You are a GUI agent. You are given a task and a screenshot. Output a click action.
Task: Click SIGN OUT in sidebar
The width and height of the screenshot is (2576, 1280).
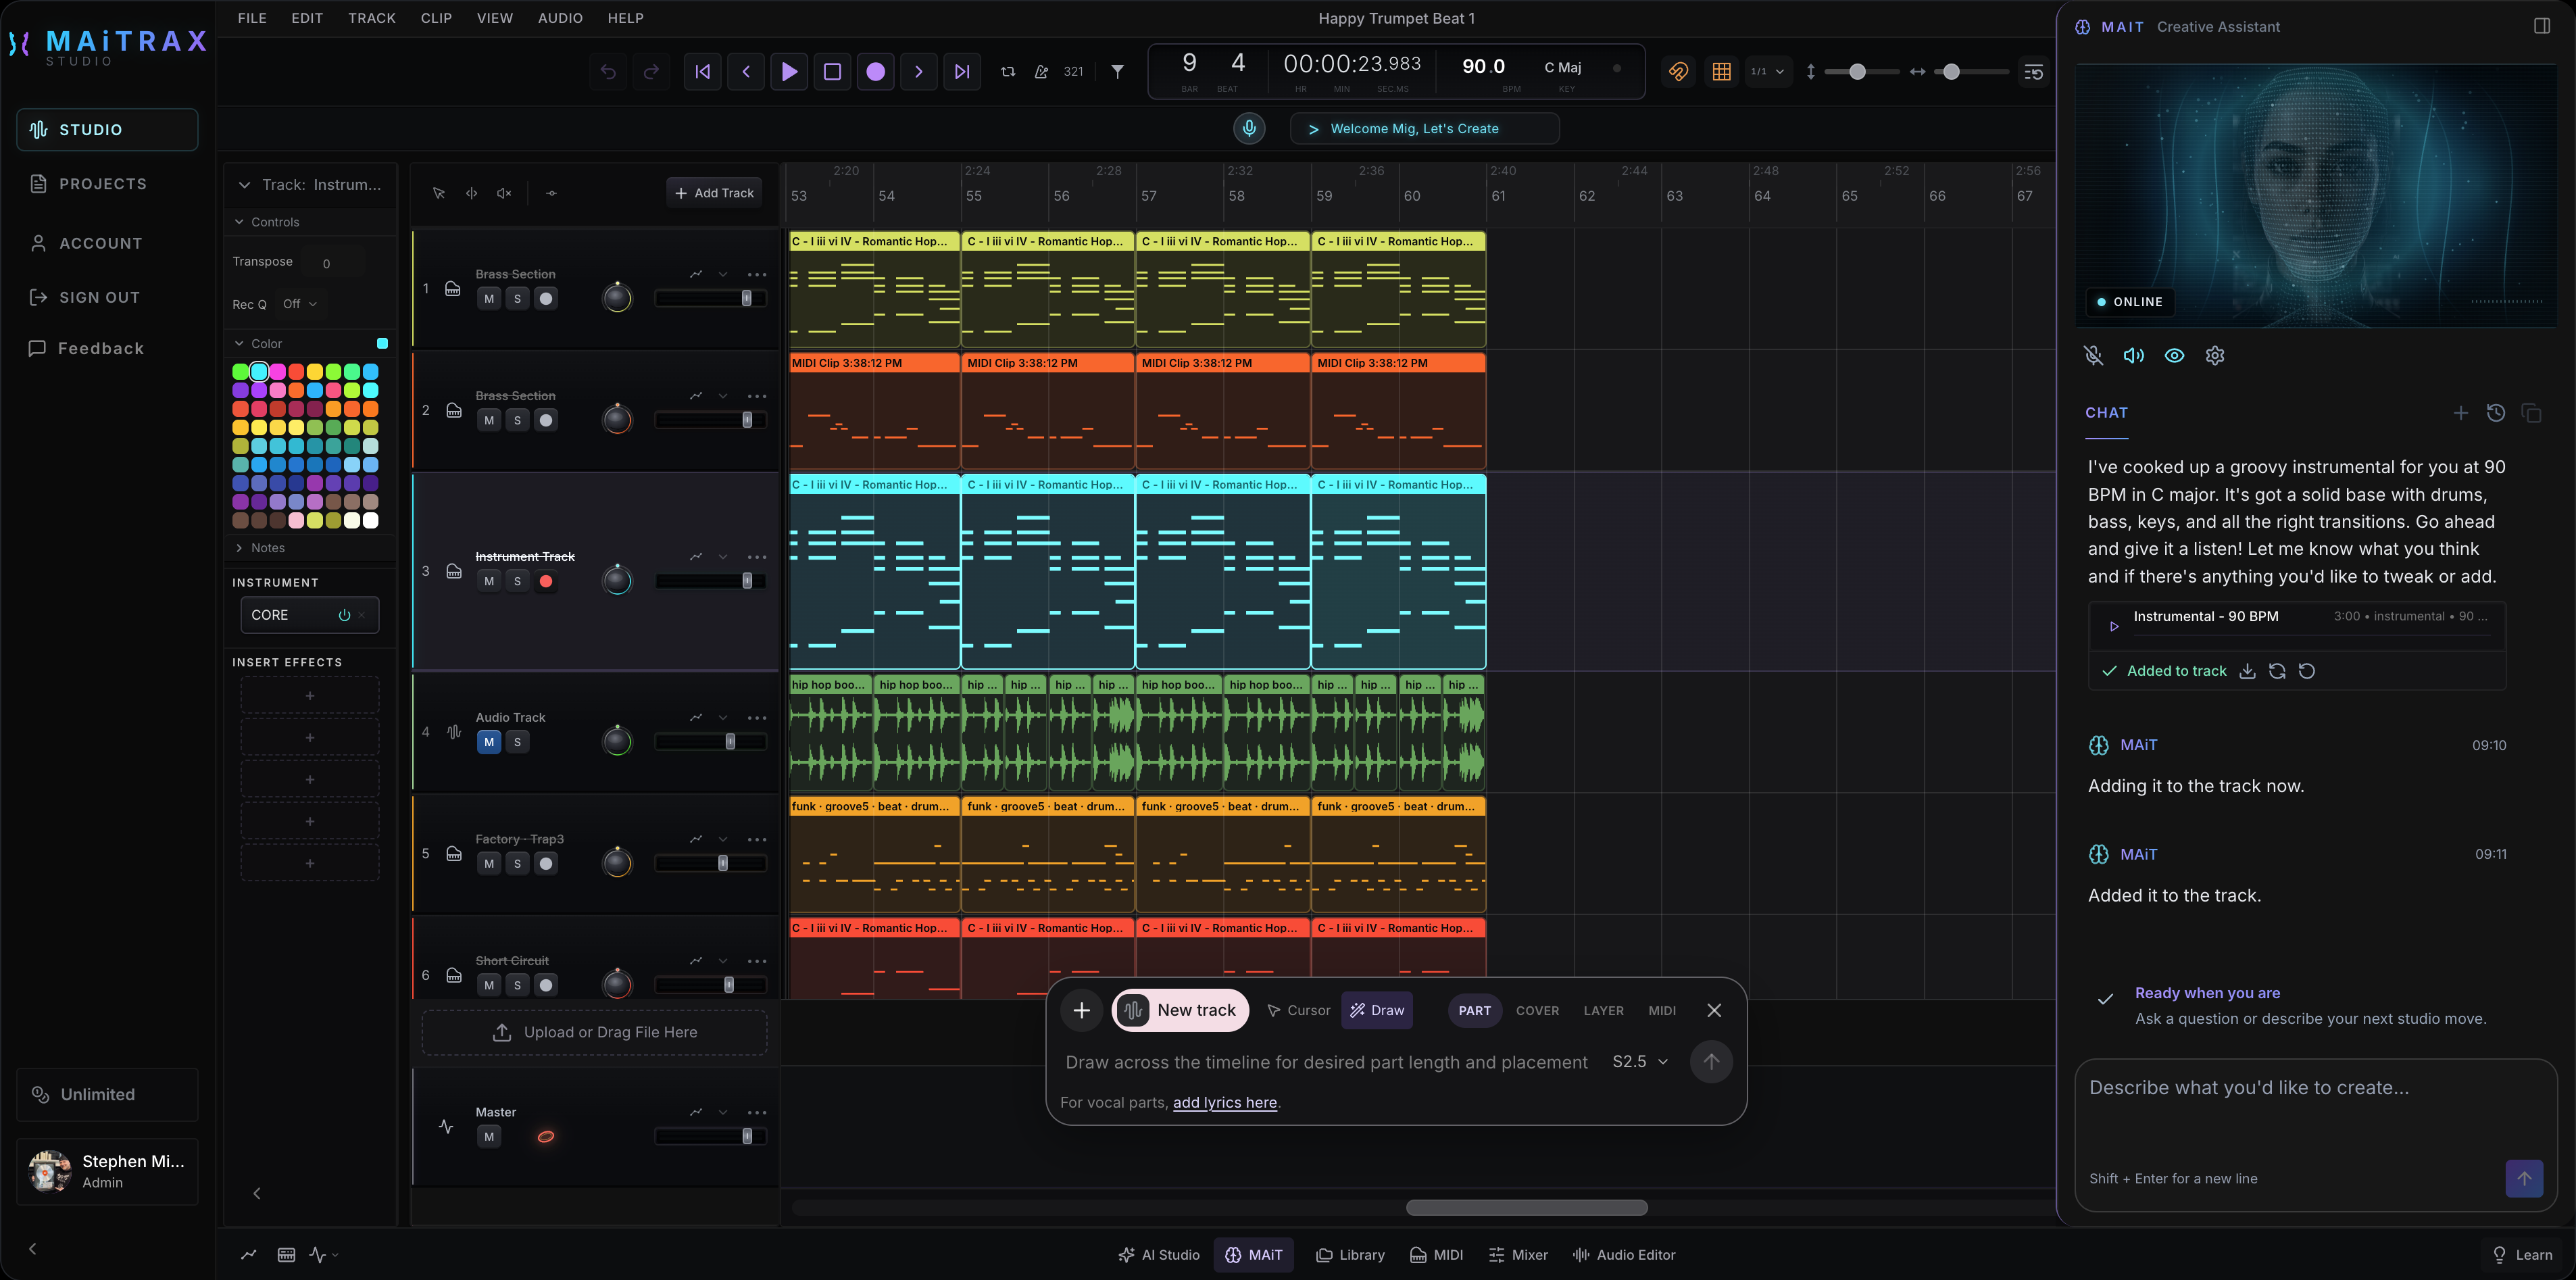pos(107,297)
